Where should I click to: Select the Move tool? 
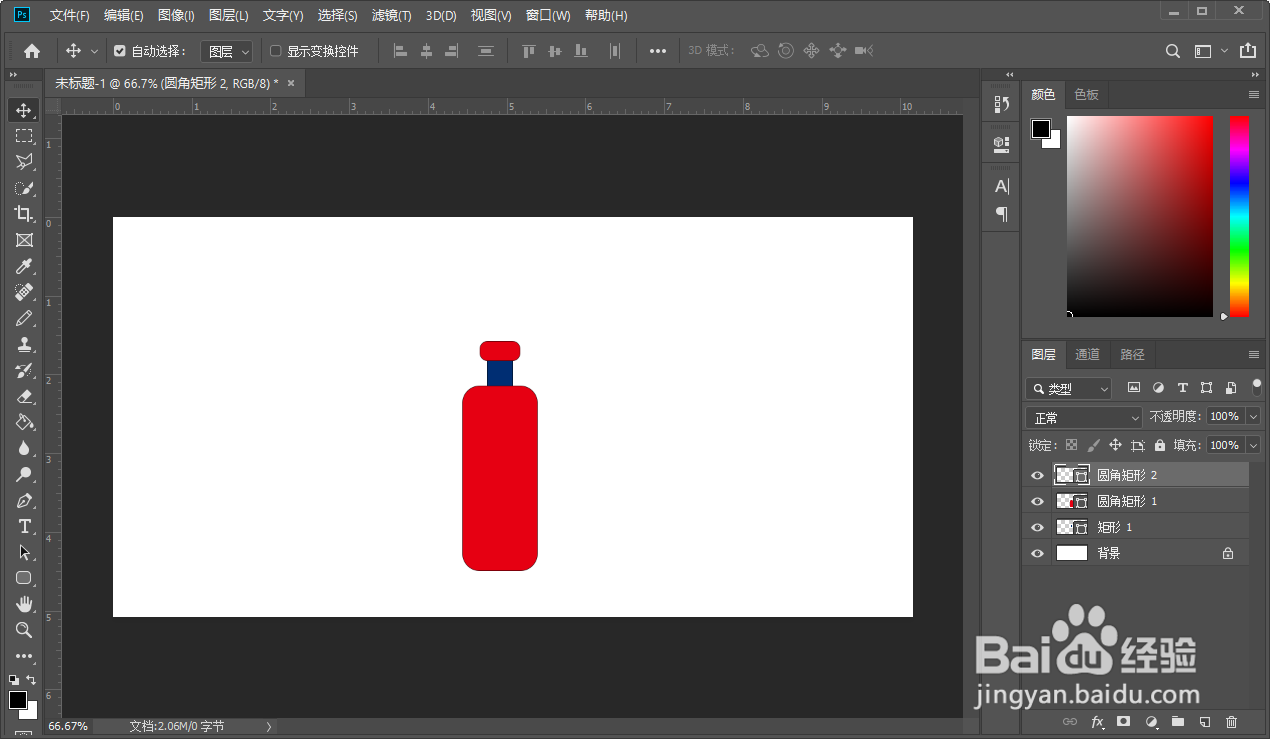click(x=24, y=110)
